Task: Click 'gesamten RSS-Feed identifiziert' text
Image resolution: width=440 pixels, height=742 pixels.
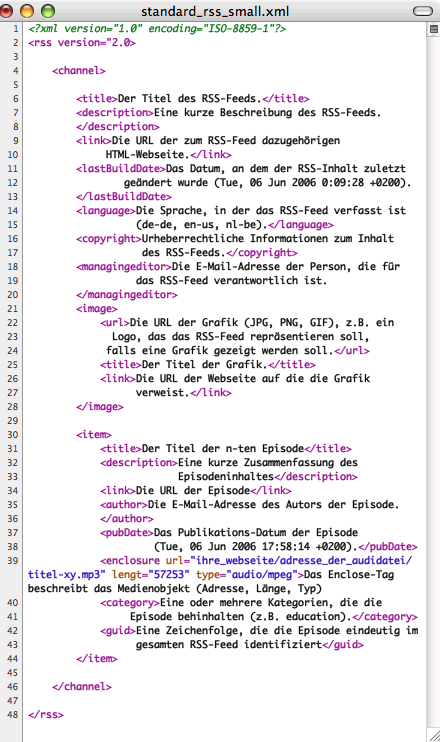Action: (229, 645)
